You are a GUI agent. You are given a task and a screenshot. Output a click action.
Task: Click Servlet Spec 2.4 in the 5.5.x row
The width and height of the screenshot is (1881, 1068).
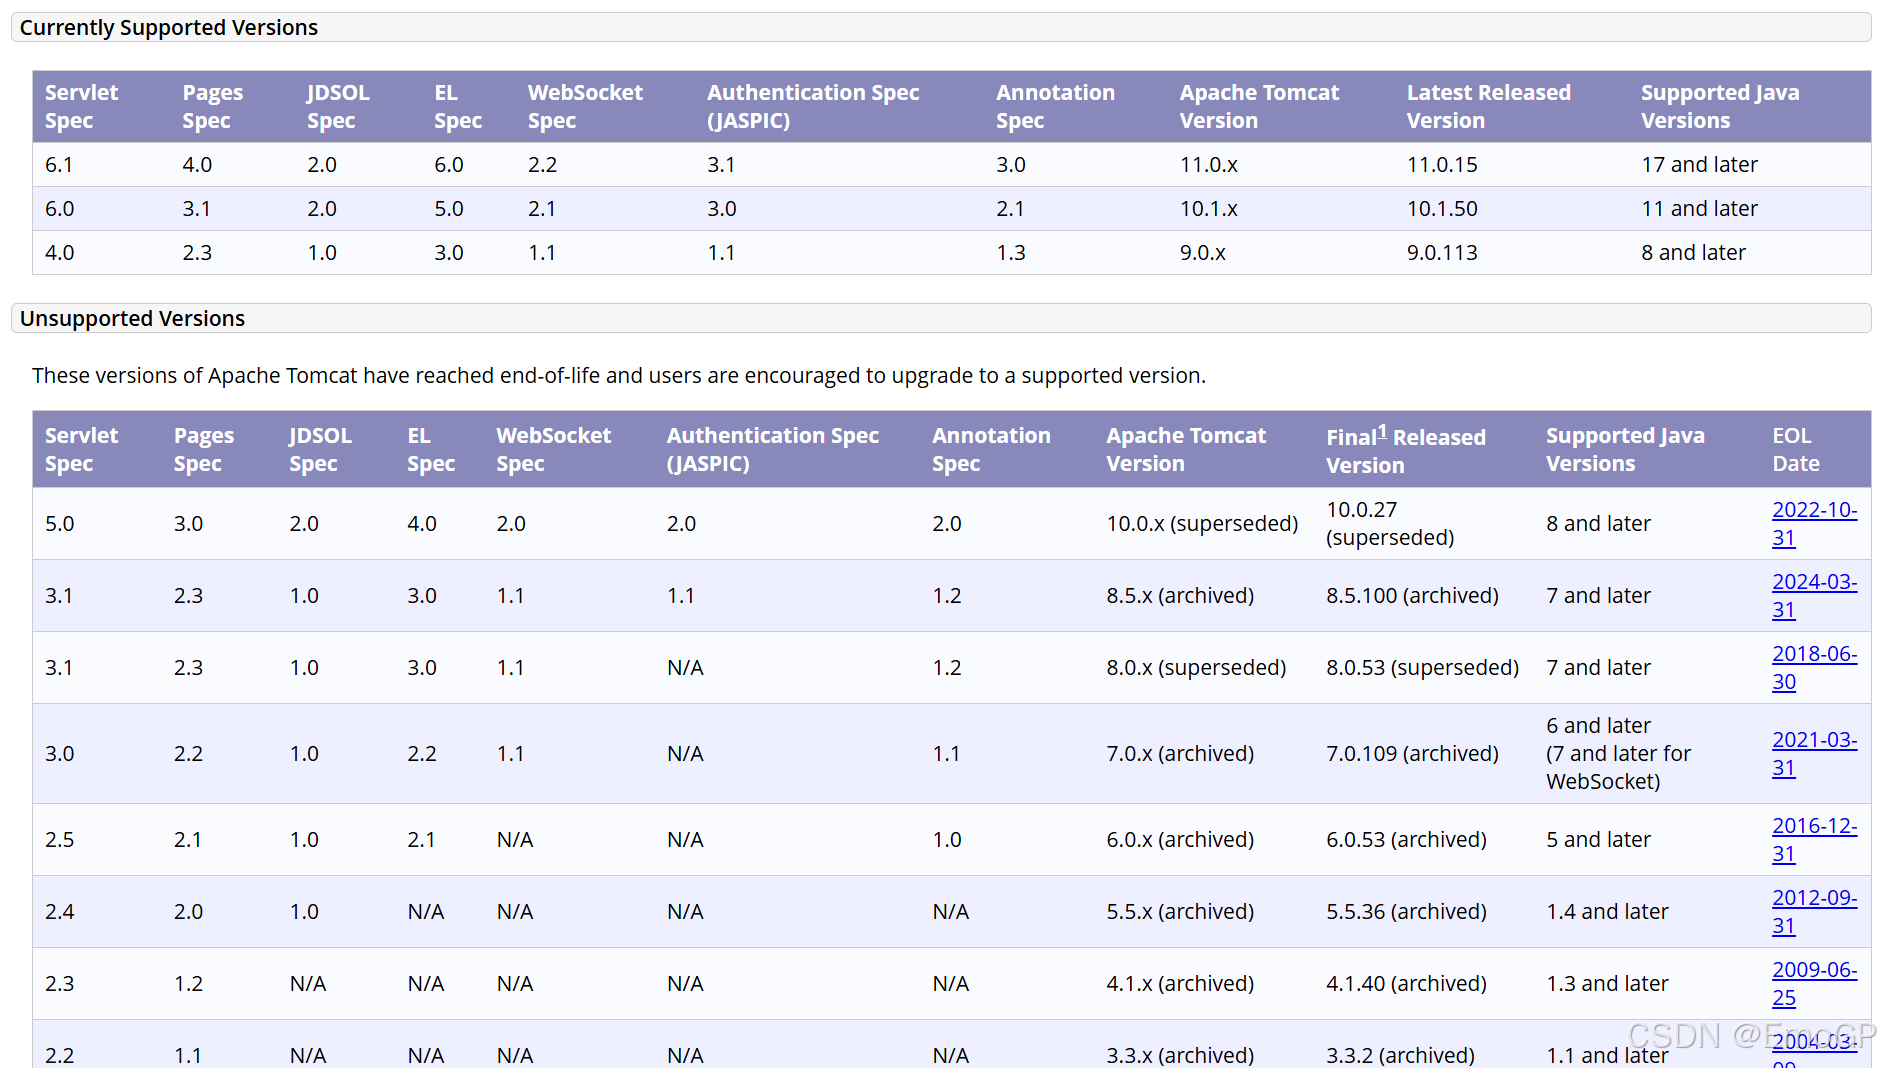(x=59, y=912)
